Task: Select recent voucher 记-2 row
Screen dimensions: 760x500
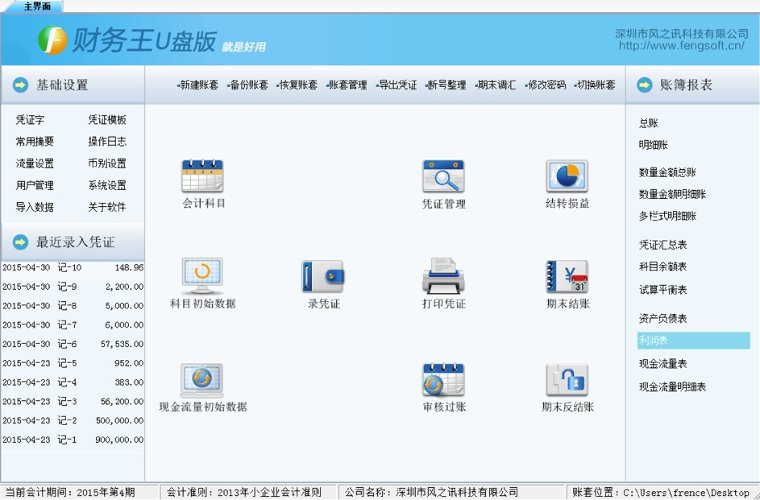Action: (x=72, y=421)
